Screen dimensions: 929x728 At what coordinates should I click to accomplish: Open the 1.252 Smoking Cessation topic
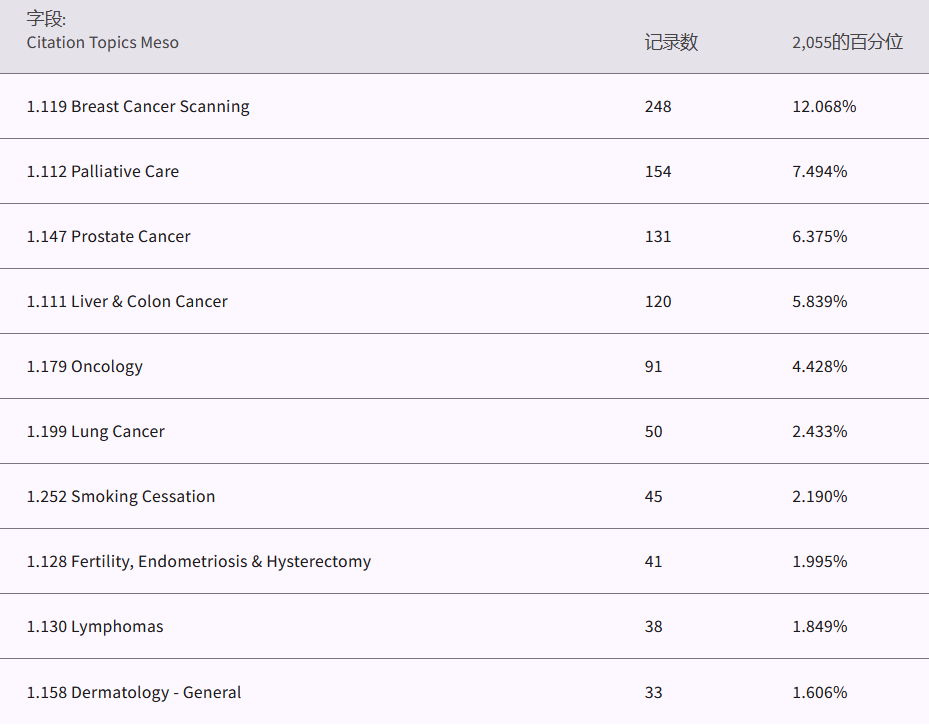121,496
